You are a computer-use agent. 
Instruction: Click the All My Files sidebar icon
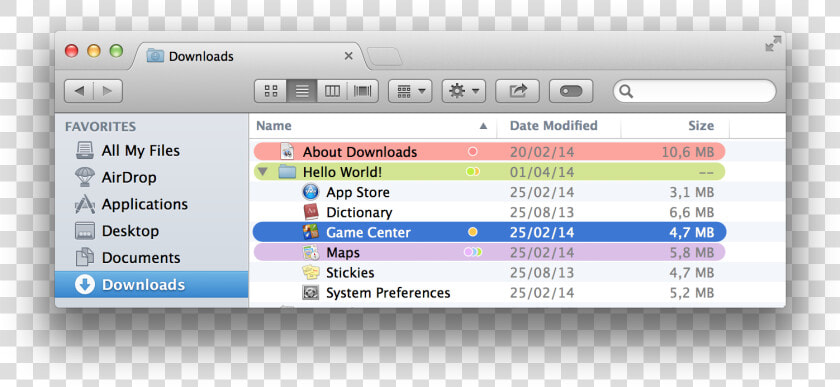(x=85, y=151)
